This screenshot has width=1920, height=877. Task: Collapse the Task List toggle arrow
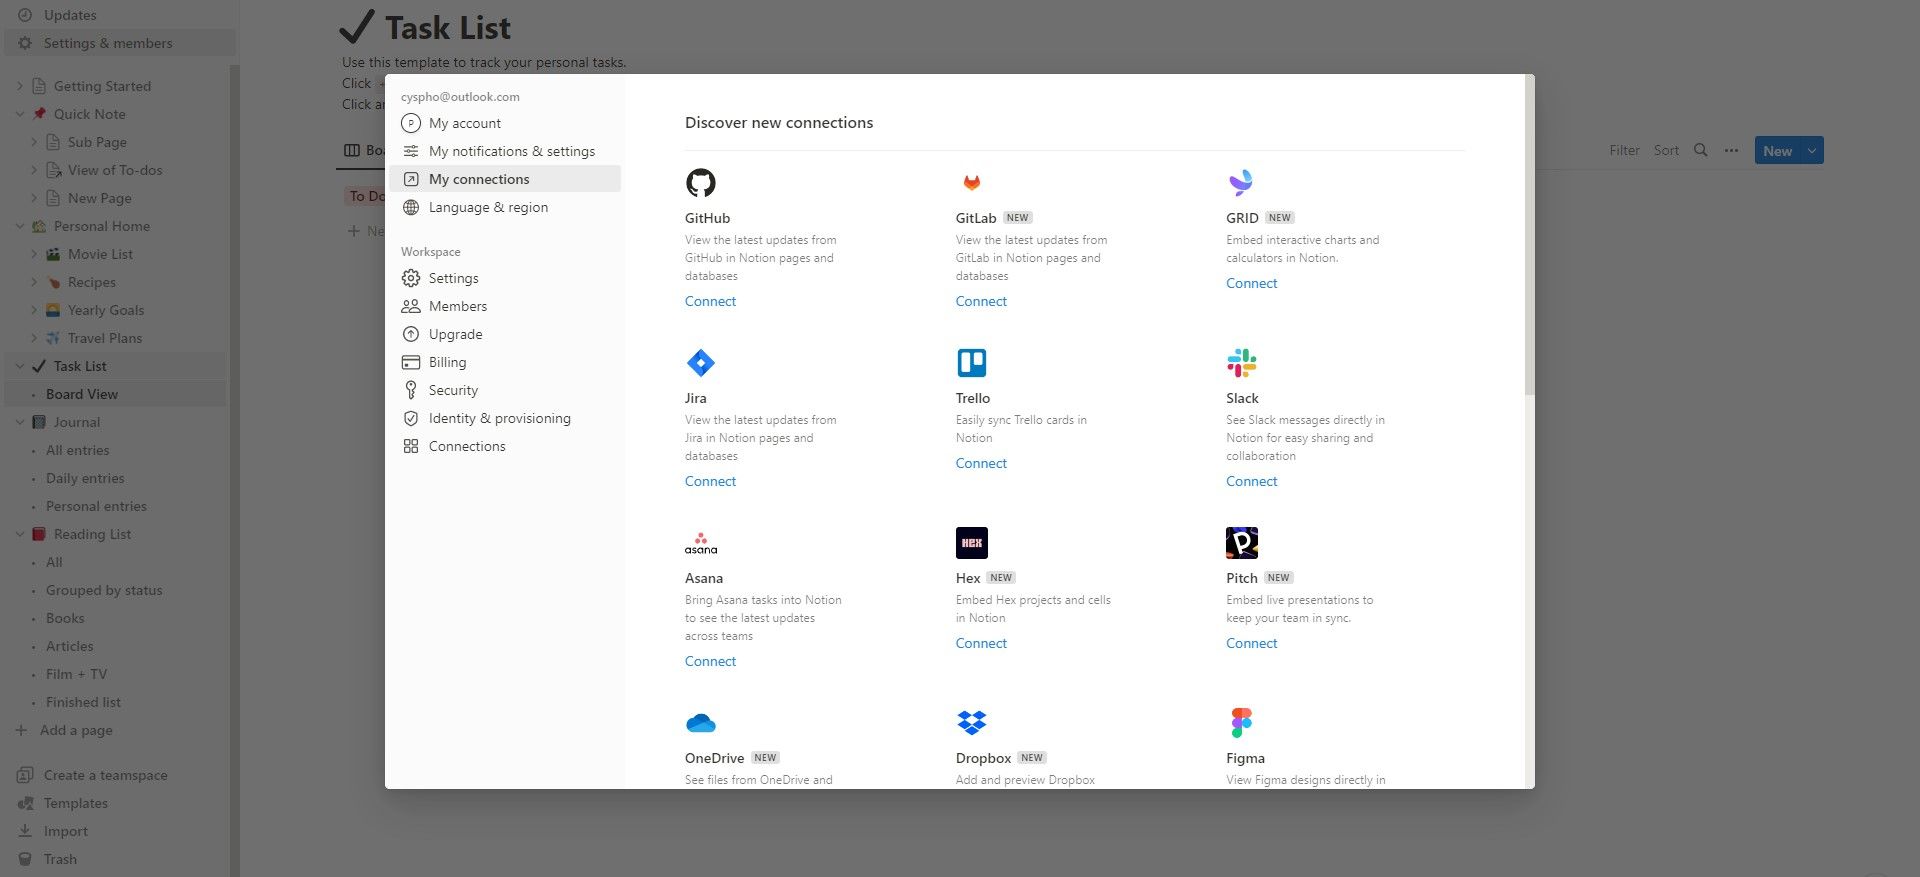(20, 366)
